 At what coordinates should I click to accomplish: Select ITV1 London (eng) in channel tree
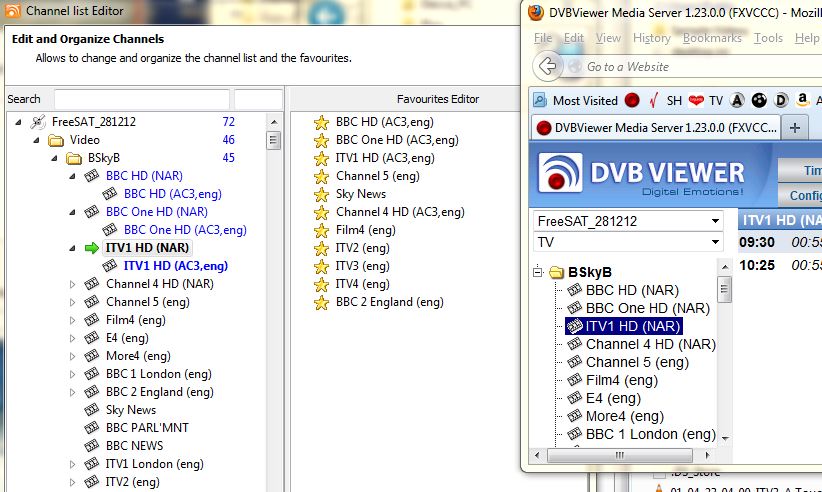pyautogui.click(x=155, y=464)
